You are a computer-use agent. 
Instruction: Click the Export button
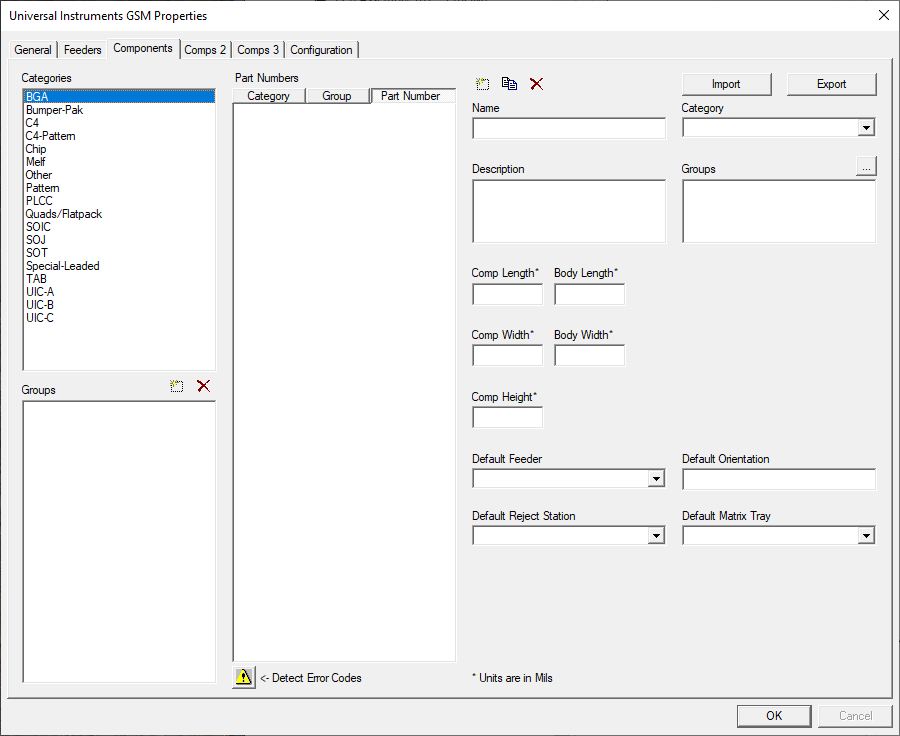click(831, 84)
